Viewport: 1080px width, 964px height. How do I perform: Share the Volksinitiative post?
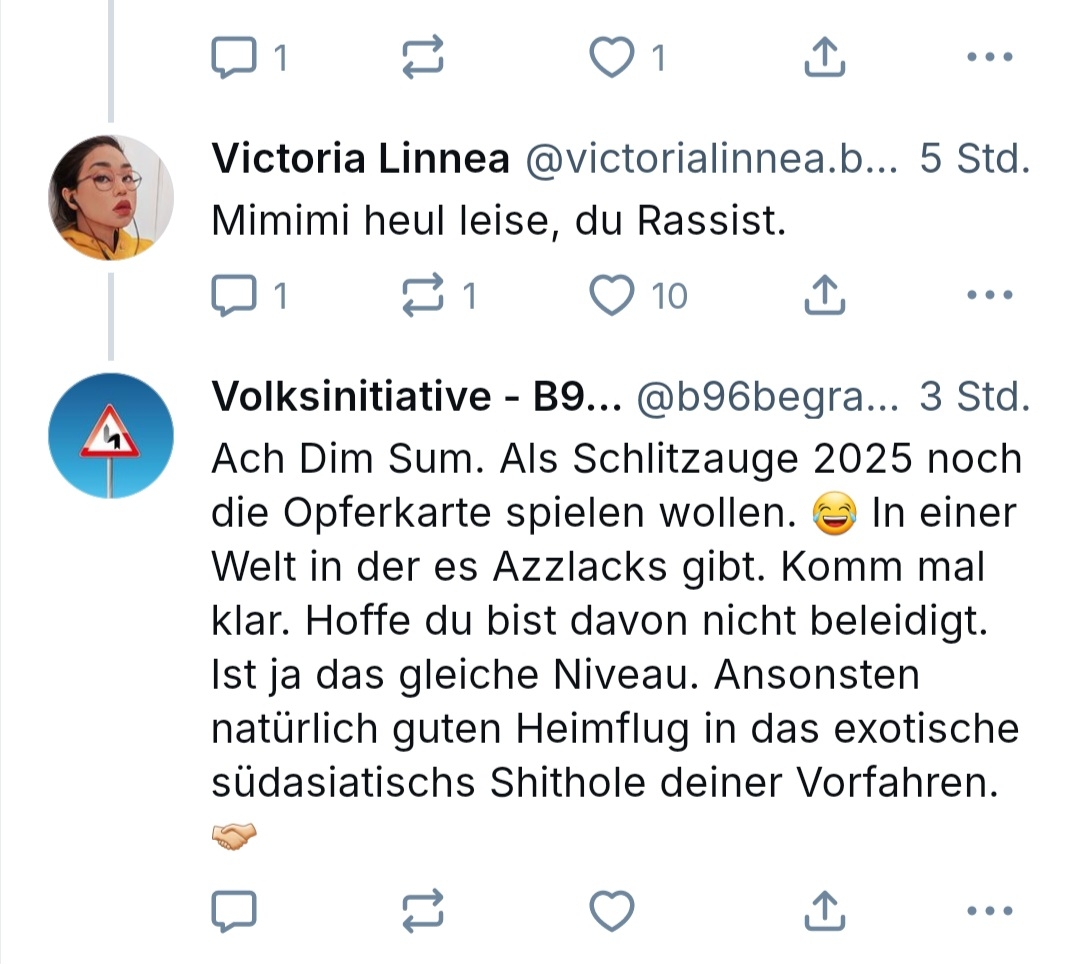(x=825, y=910)
